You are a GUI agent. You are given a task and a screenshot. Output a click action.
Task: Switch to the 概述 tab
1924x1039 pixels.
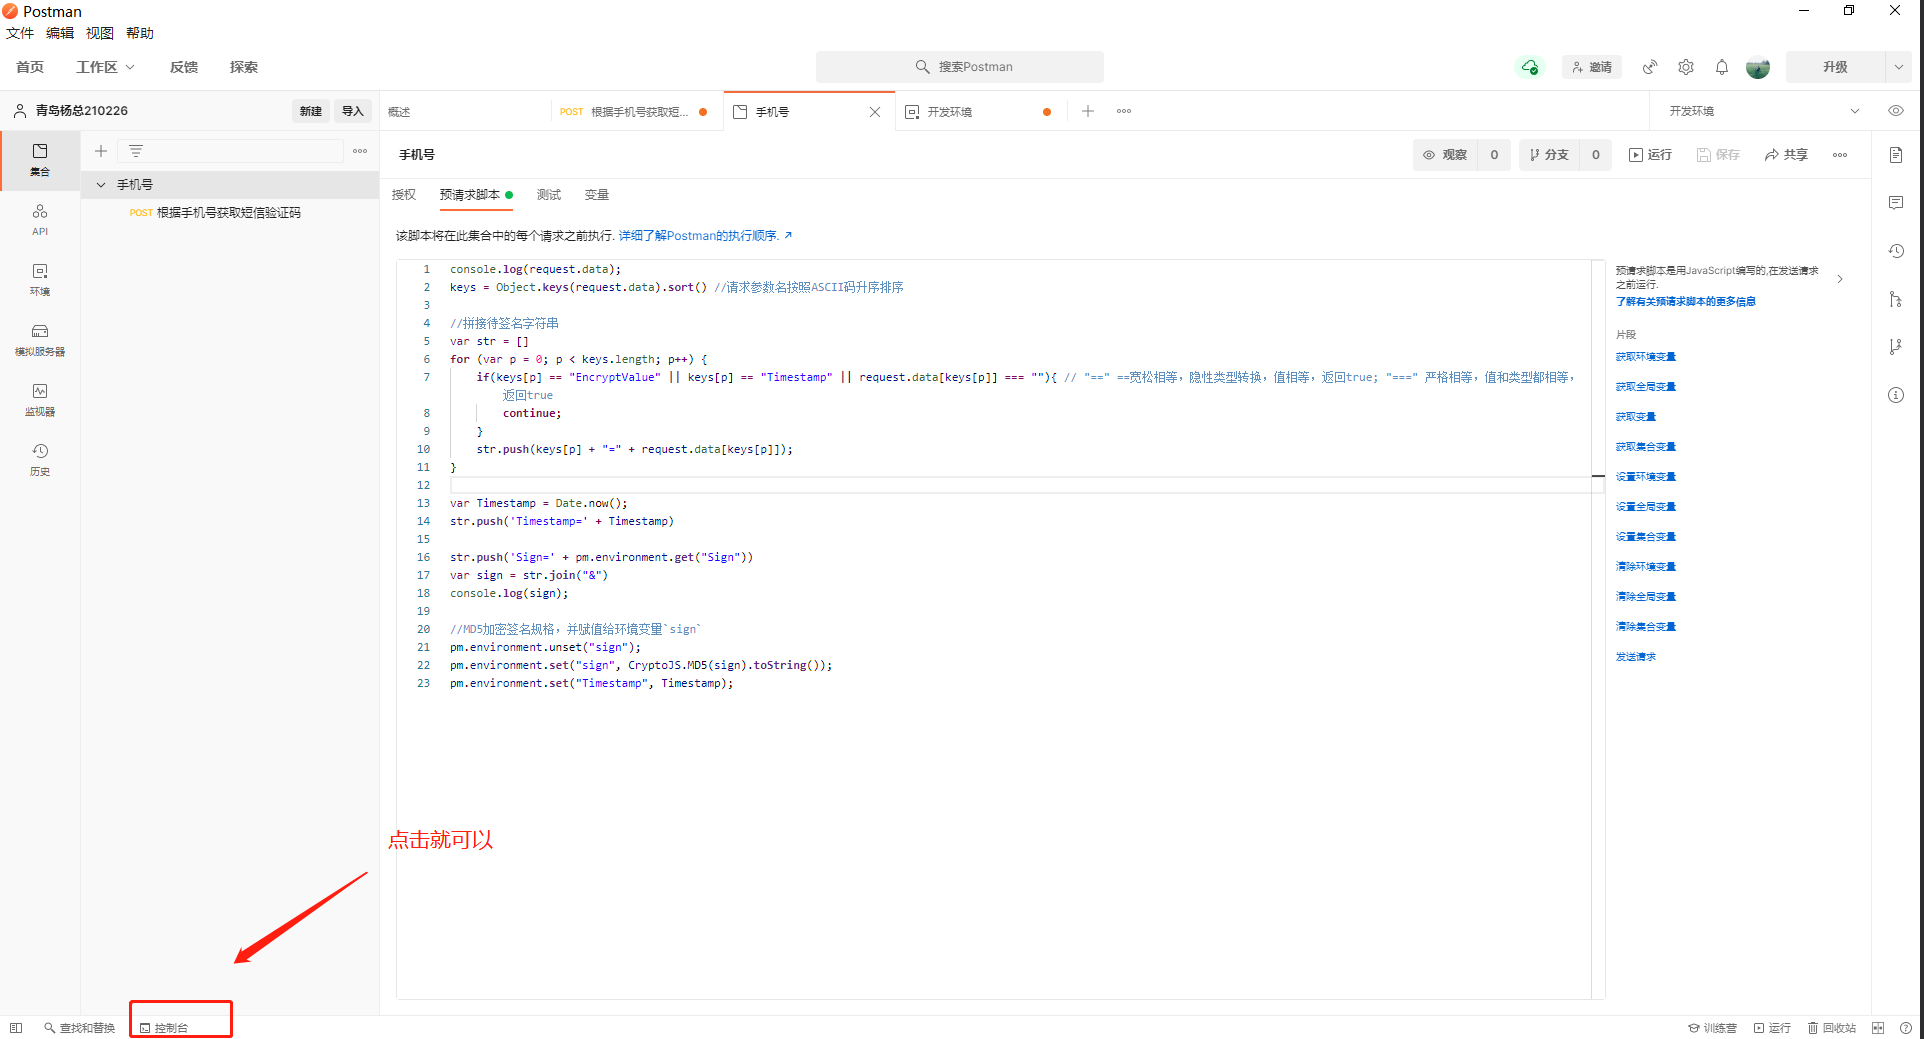(x=465, y=112)
